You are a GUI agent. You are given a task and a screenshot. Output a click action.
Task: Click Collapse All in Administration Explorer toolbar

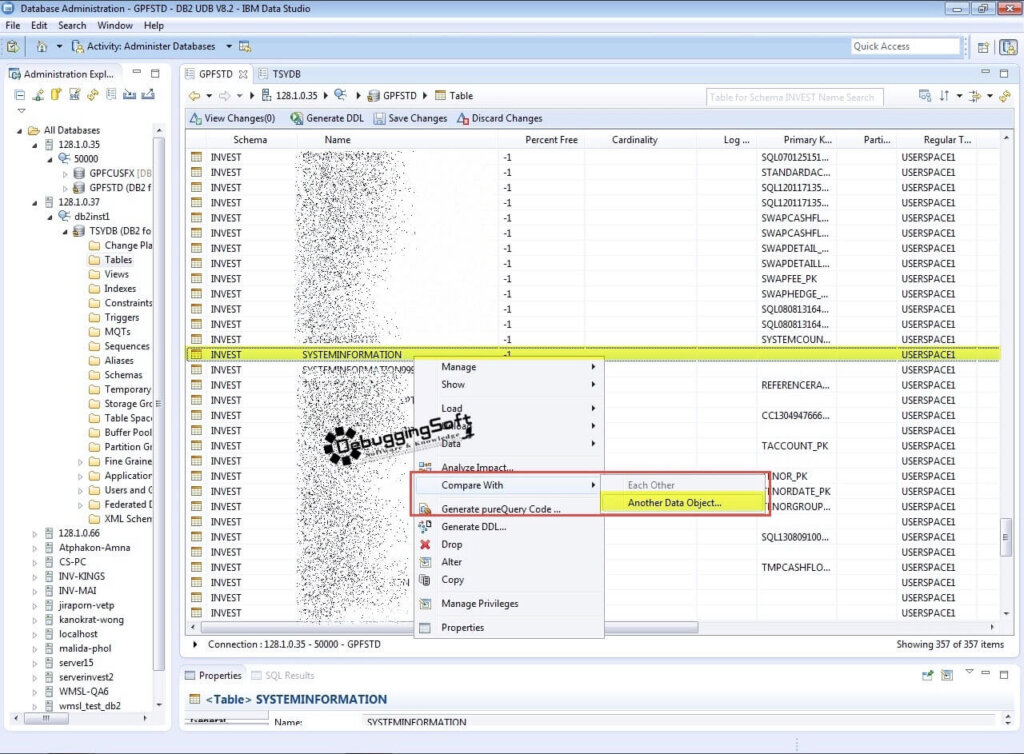tap(20, 95)
